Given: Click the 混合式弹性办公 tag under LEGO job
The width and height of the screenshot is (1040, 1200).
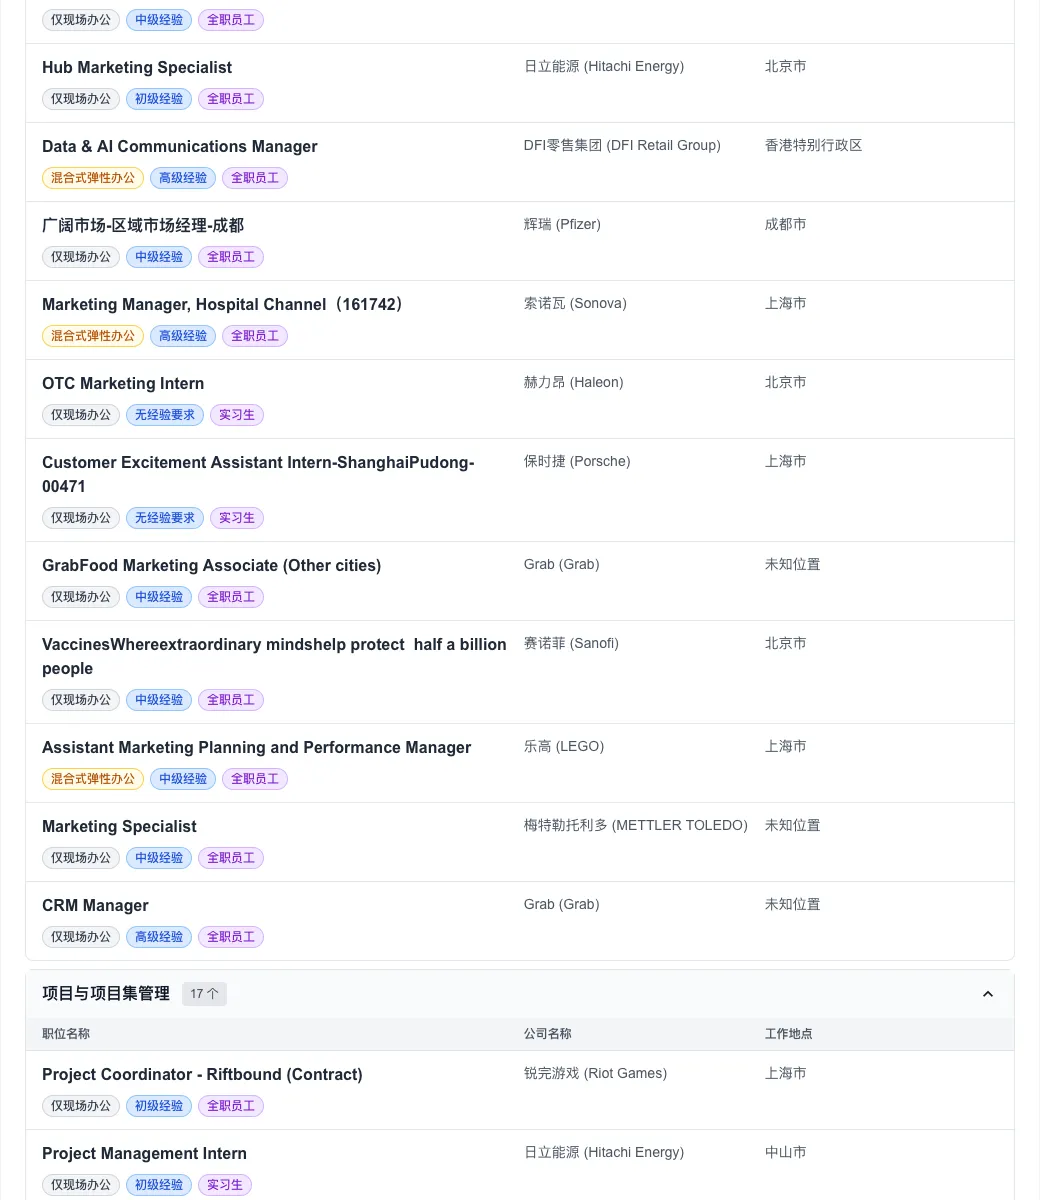Looking at the screenshot, I should pos(93,779).
